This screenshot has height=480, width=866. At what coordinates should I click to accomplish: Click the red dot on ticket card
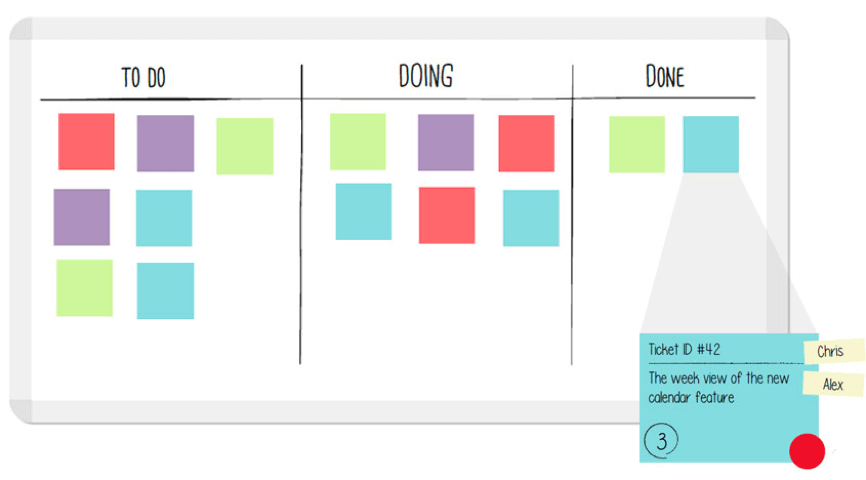(x=807, y=451)
